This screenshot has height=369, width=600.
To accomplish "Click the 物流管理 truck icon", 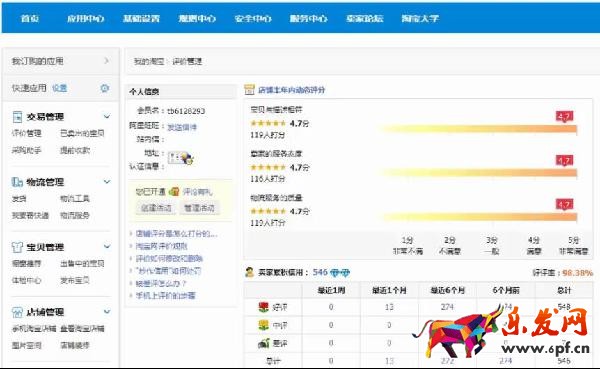I will click(x=17, y=182).
